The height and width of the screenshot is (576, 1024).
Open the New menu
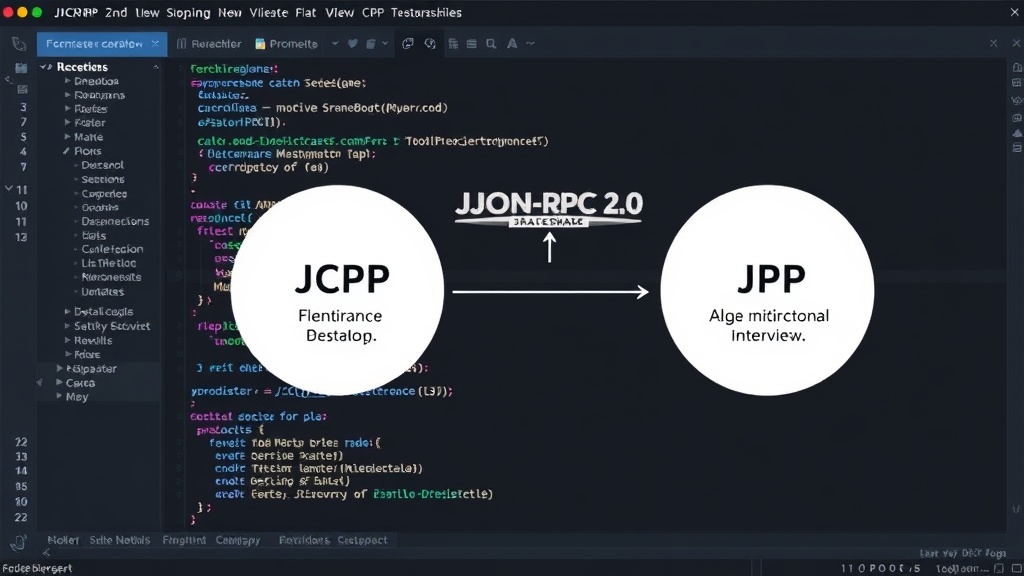pos(230,12)
